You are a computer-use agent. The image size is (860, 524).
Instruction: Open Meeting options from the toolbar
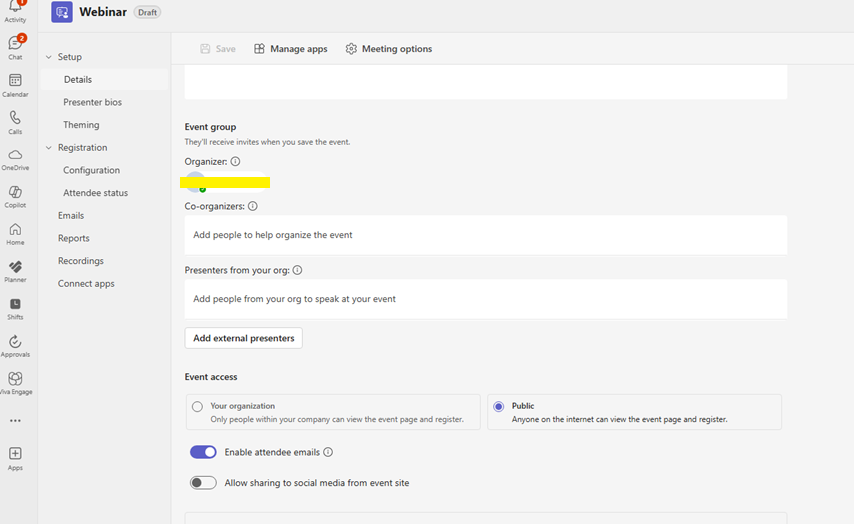389,49
